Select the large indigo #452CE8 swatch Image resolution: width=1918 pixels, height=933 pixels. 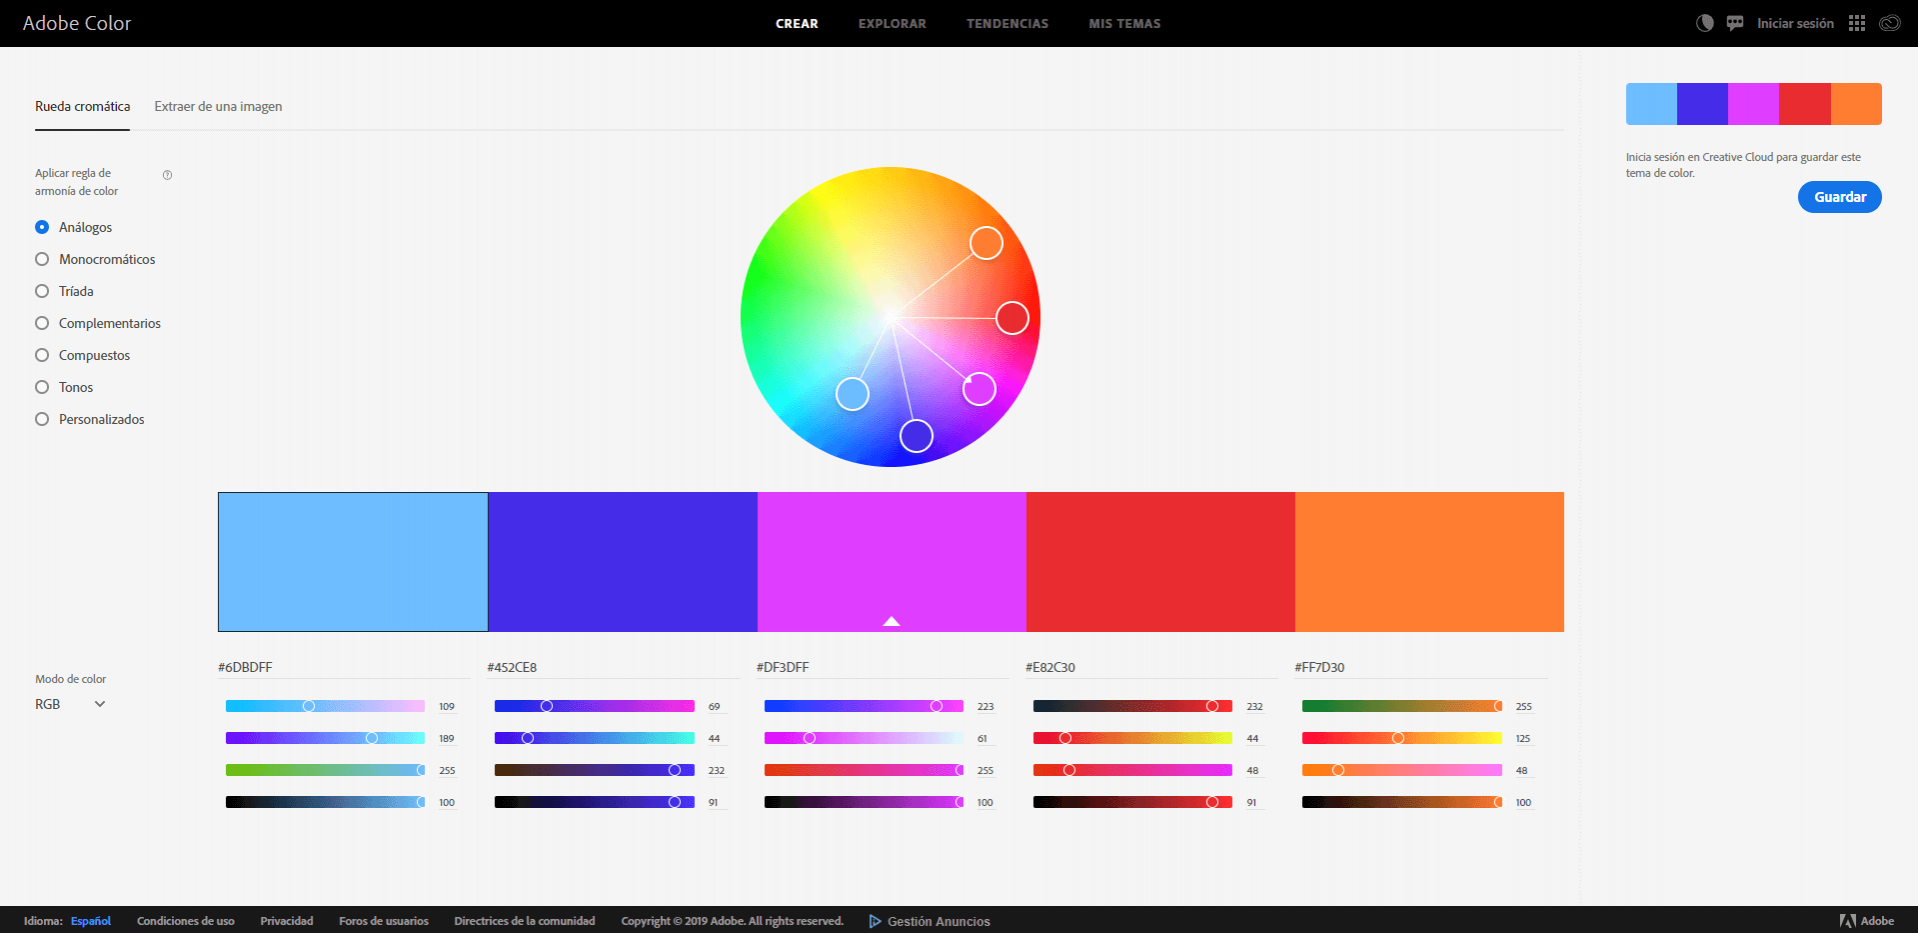pos(623,562)
